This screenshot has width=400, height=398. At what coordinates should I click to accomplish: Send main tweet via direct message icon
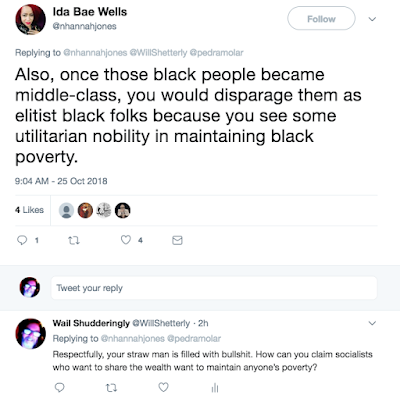[177, 240]
